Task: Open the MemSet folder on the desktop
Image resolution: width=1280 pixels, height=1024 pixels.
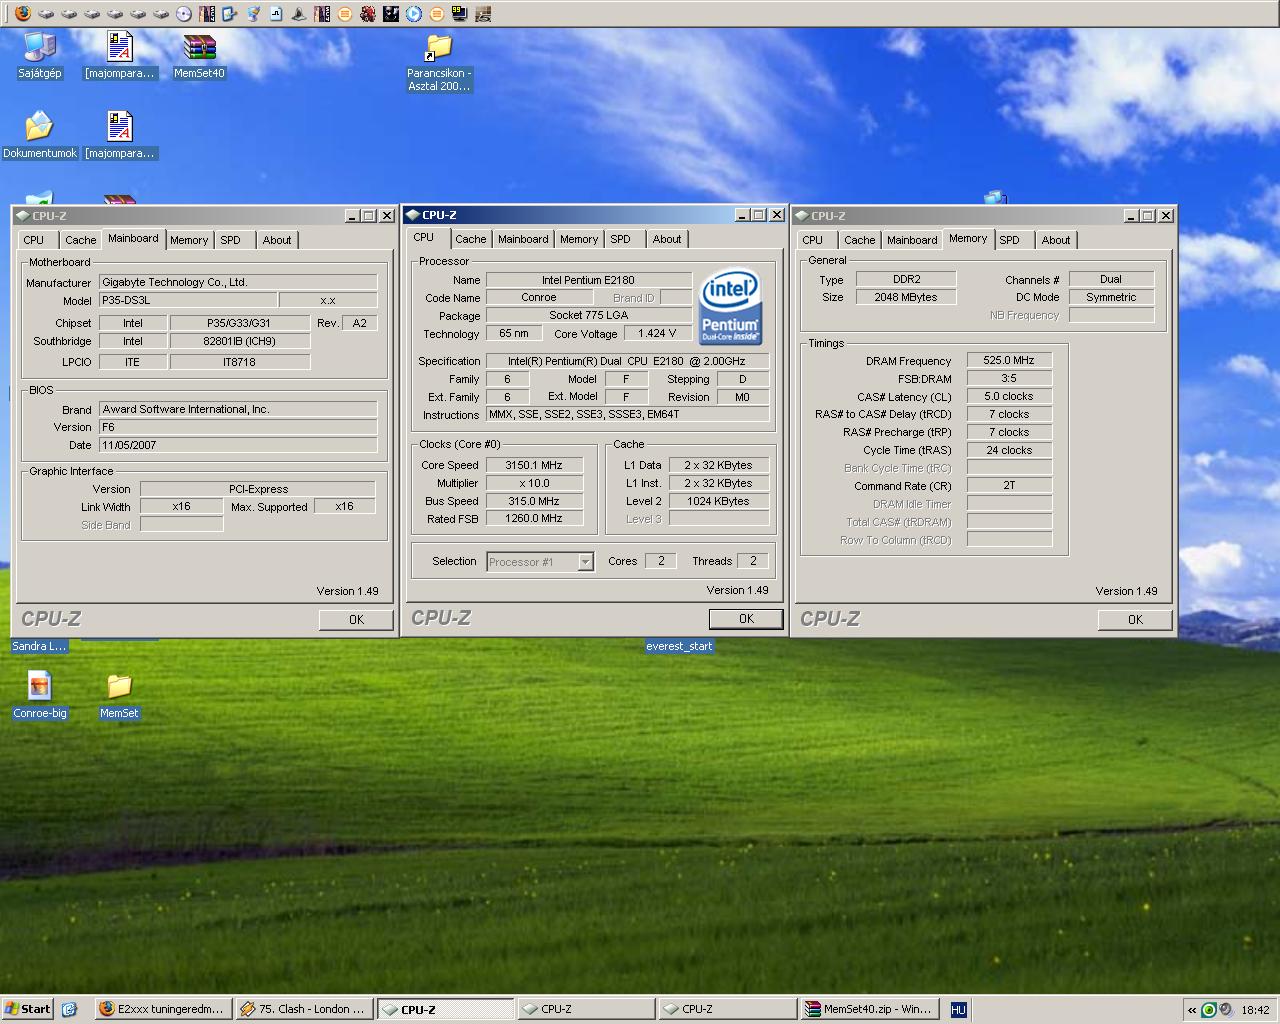Action: 119,695
